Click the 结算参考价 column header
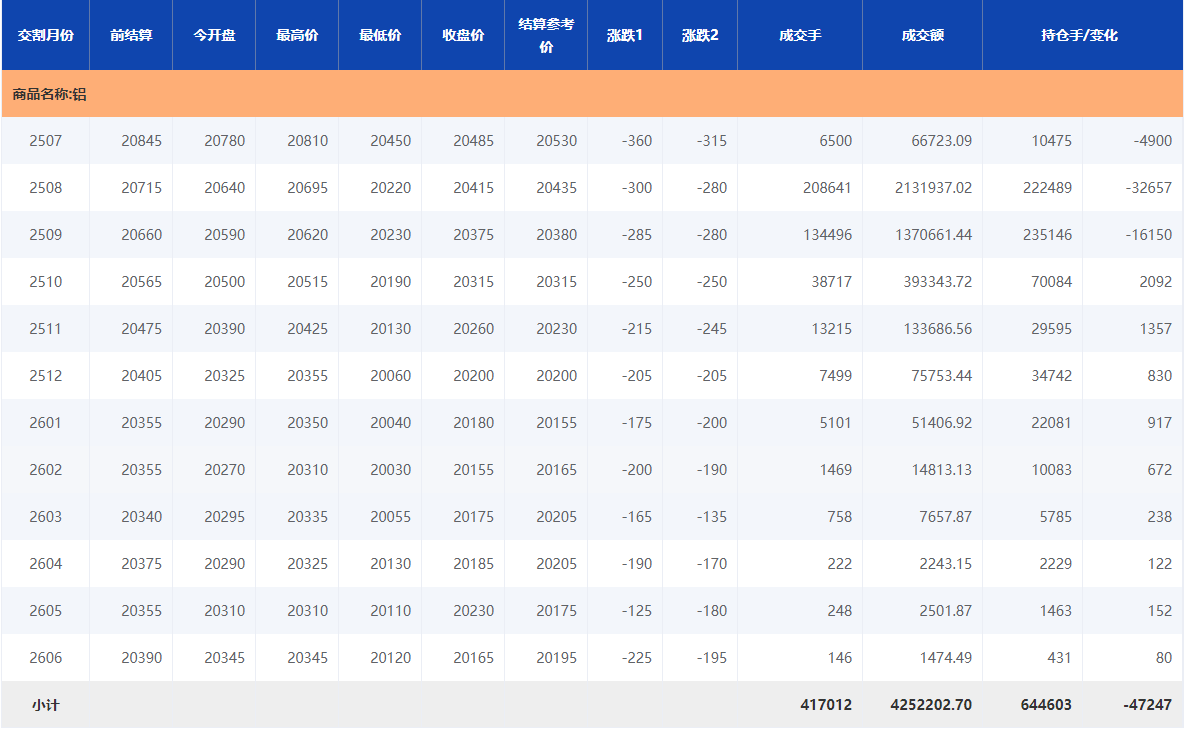The width and height of the screenshot is (1185, 729). (x=546, y=35)
